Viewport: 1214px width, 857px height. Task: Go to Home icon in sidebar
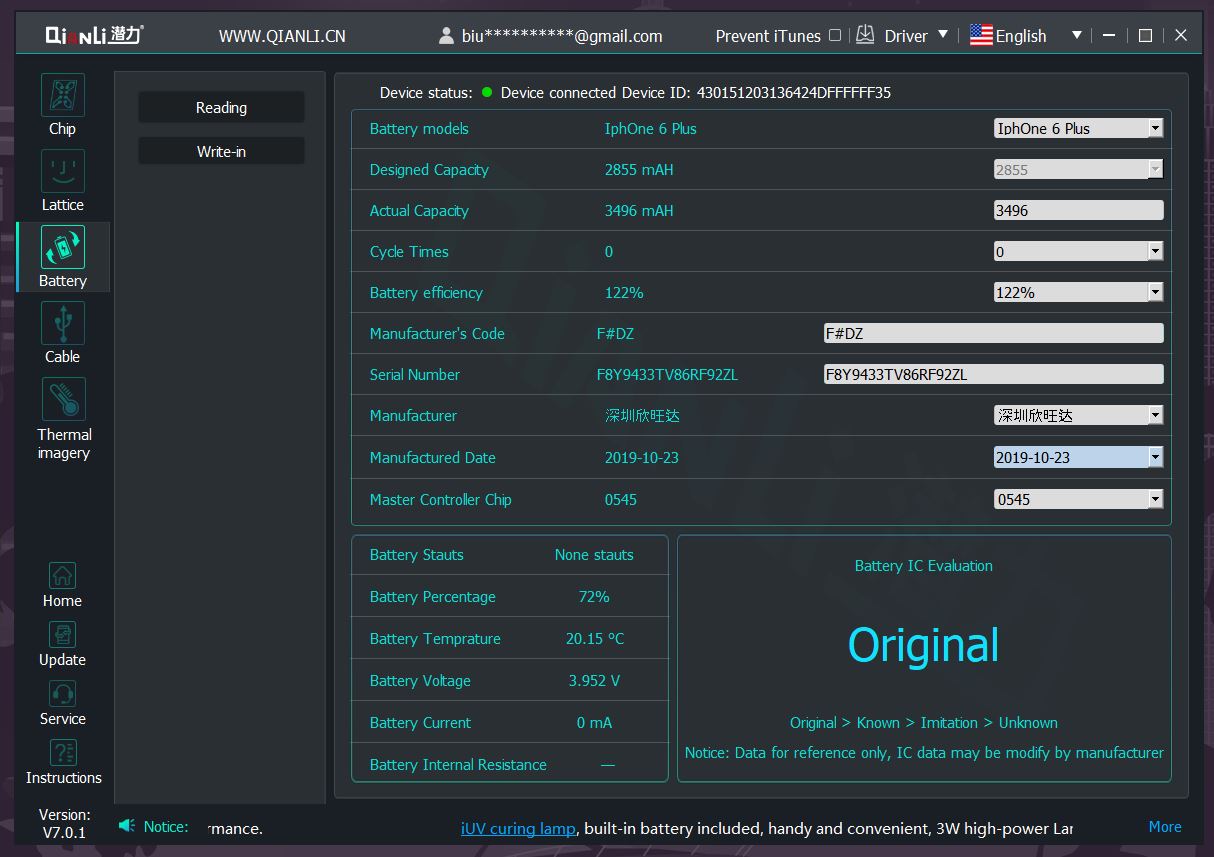coord(62,577)
